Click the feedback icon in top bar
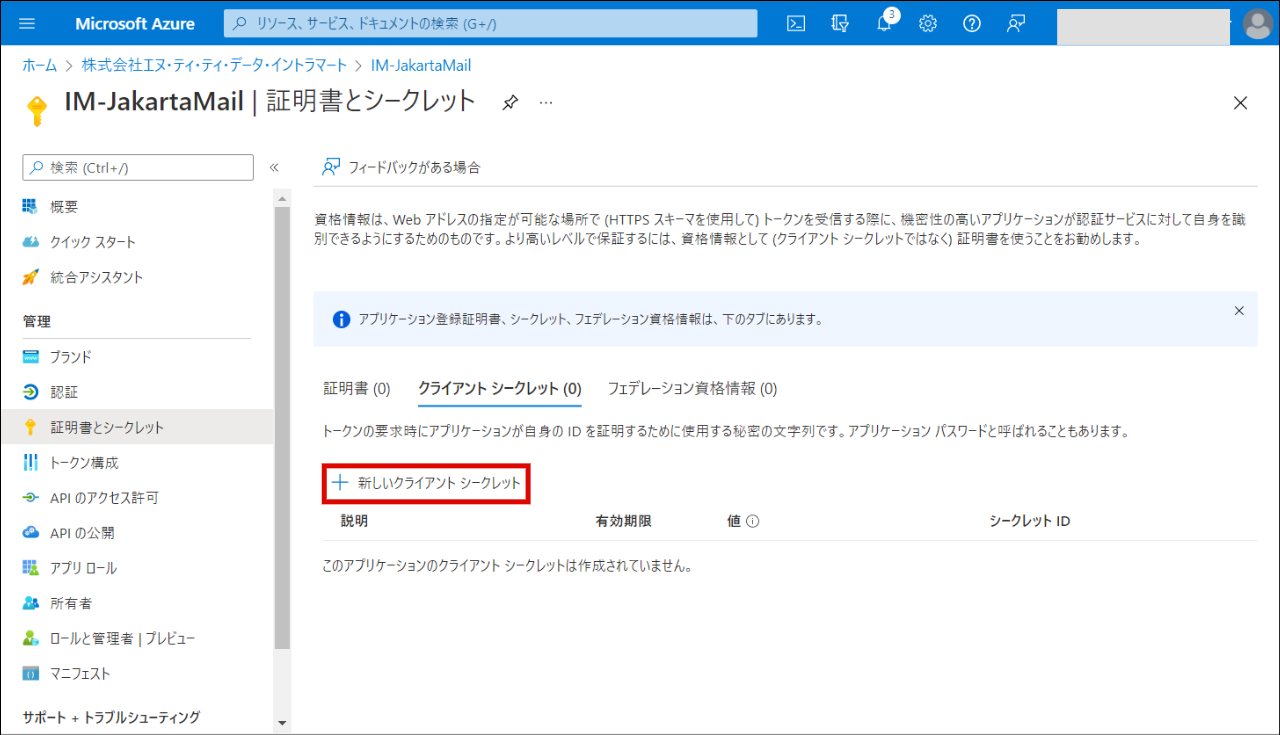This screenshot has width=1280, height=735. point(1016,24)
